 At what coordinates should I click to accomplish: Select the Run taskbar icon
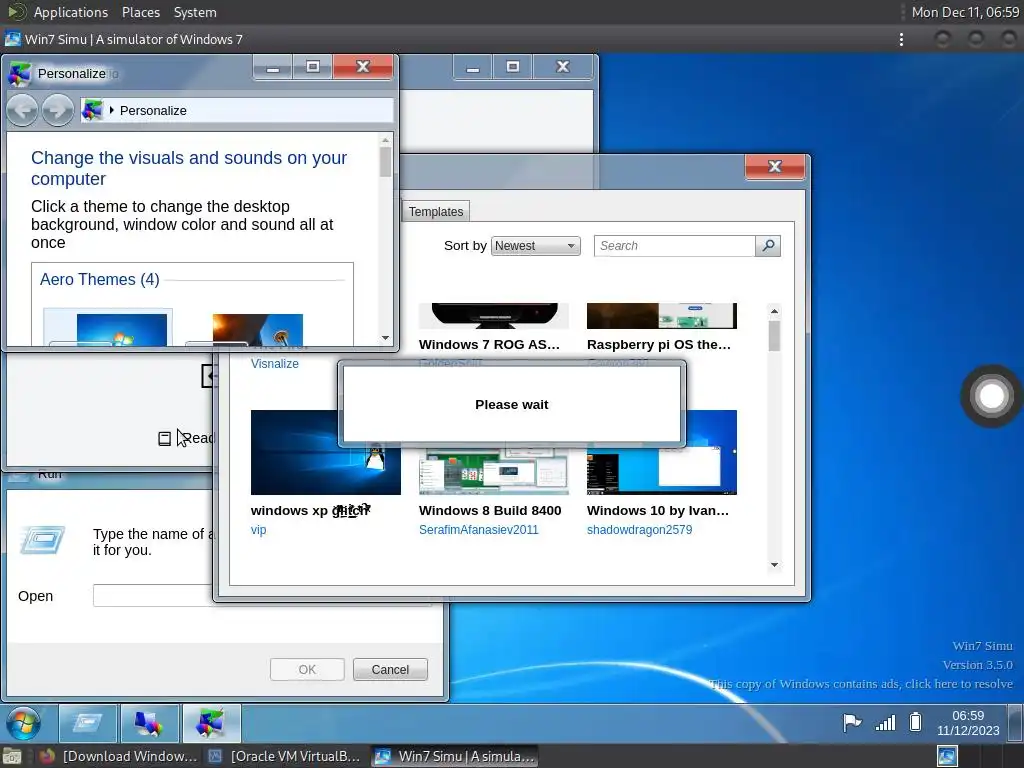point(88,724)
